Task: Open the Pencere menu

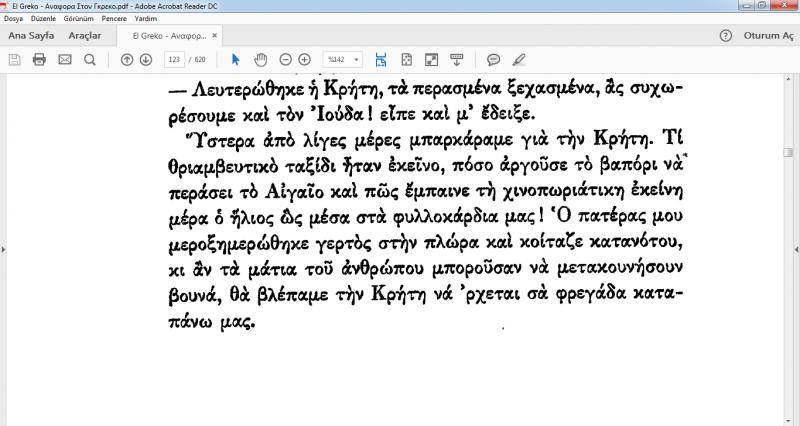Action: pos(114,18)
